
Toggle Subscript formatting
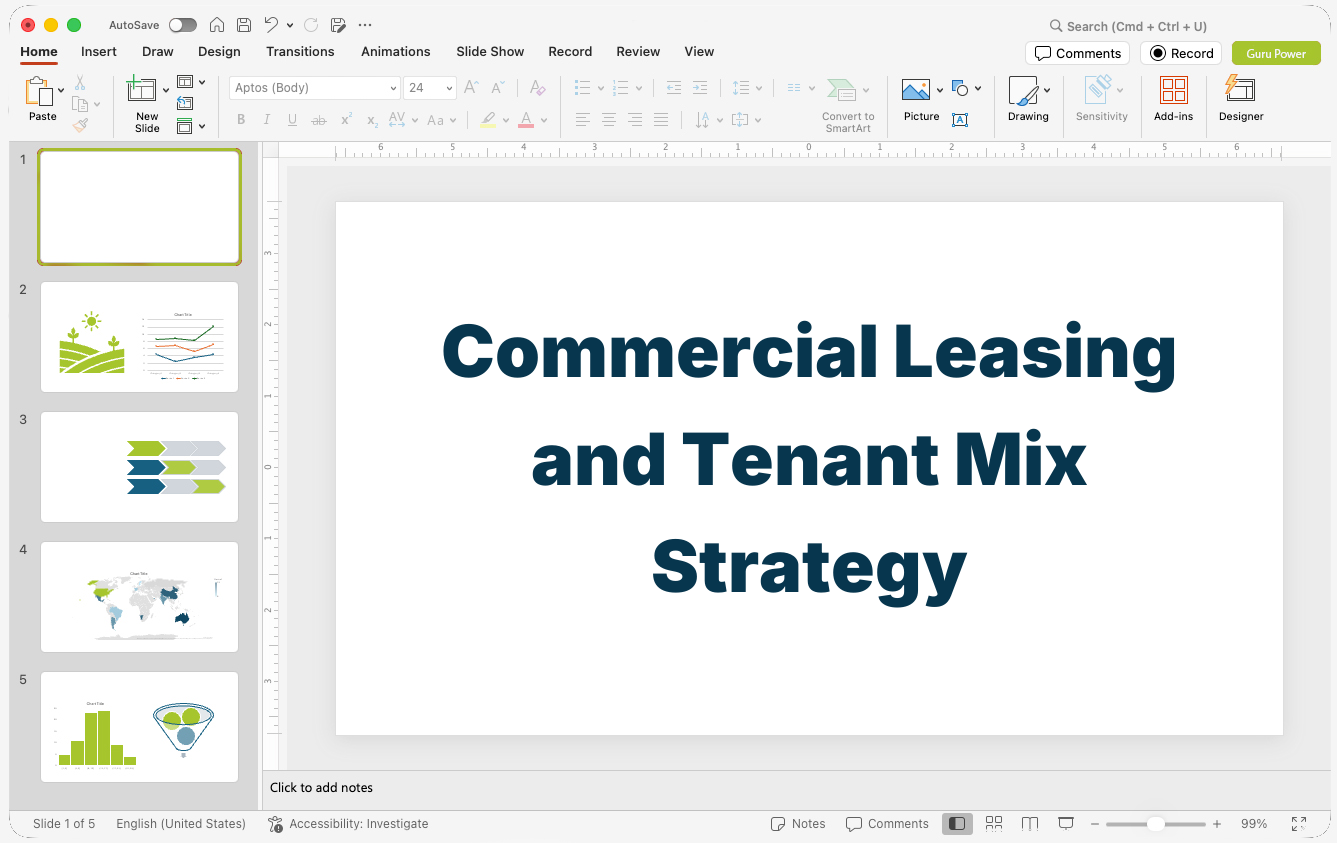coord(372,120)
